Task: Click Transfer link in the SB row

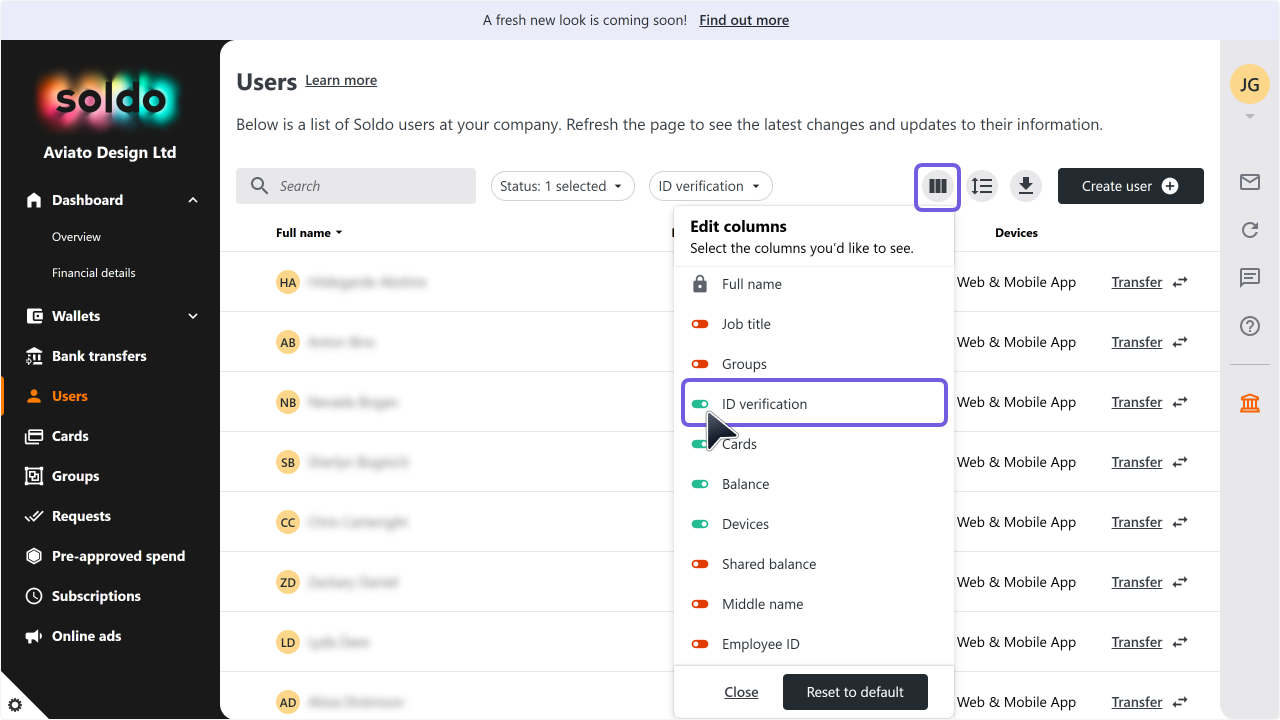Action: pyautogui.click(x=1137, y=462)
